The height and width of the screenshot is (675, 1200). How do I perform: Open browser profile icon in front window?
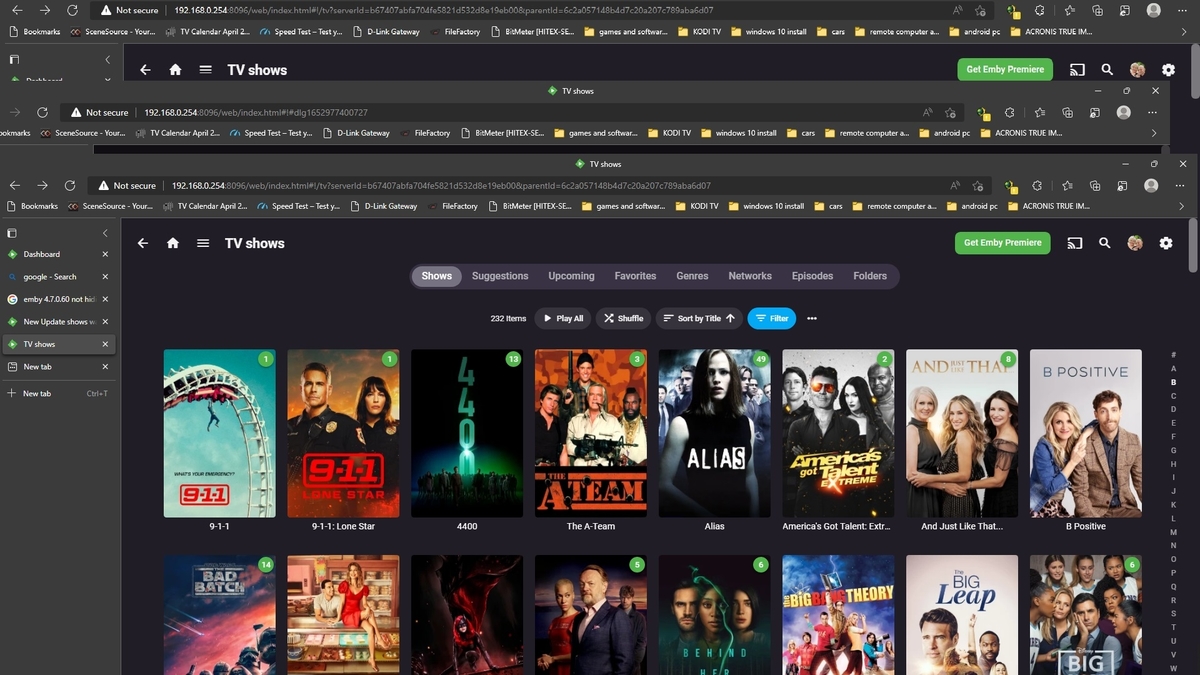(1151, 185)
